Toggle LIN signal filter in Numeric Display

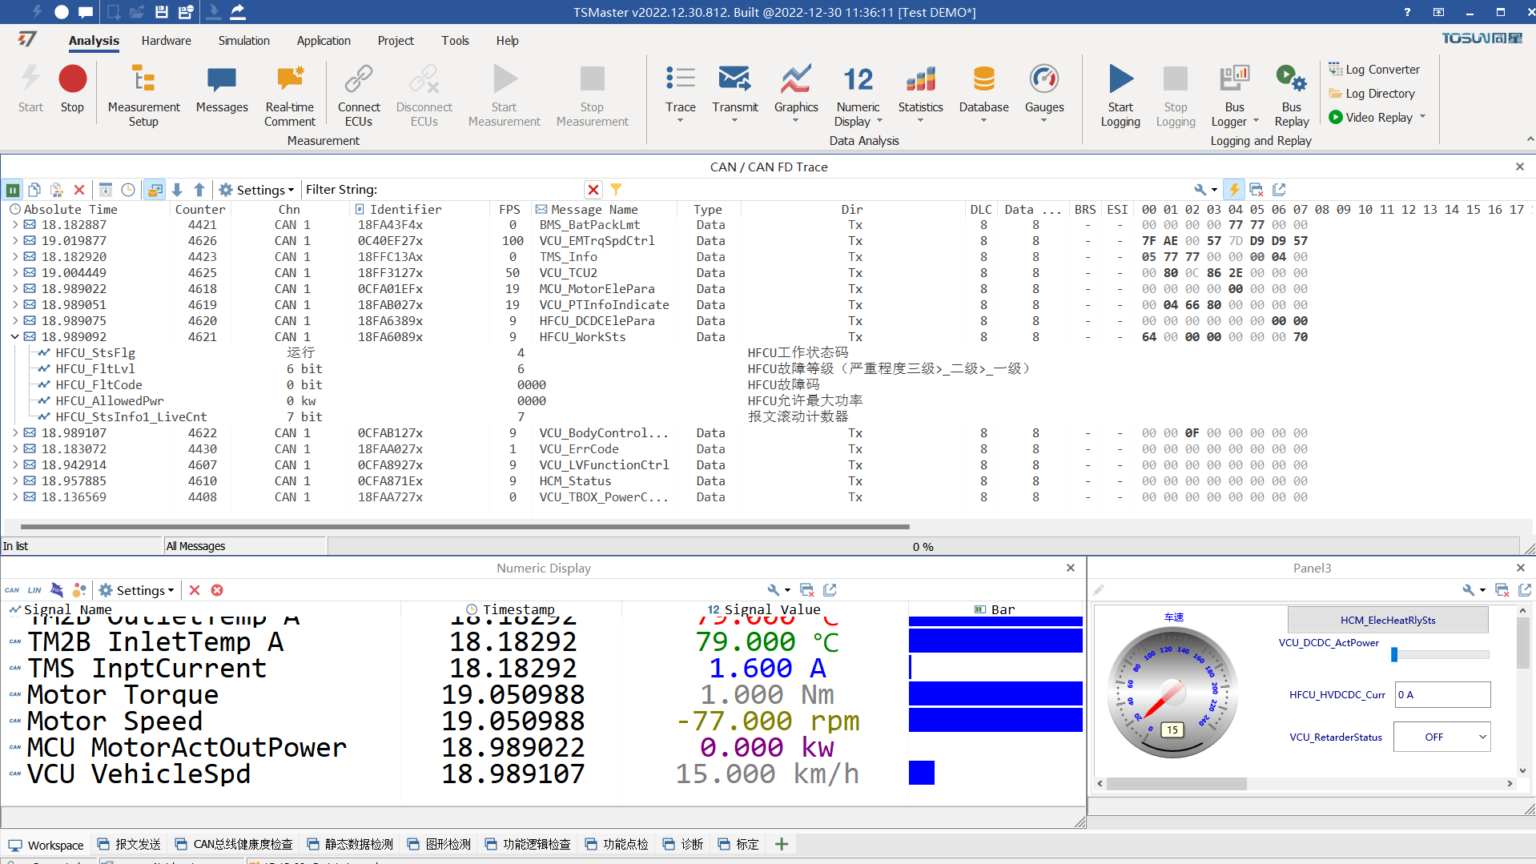[34, 590]
